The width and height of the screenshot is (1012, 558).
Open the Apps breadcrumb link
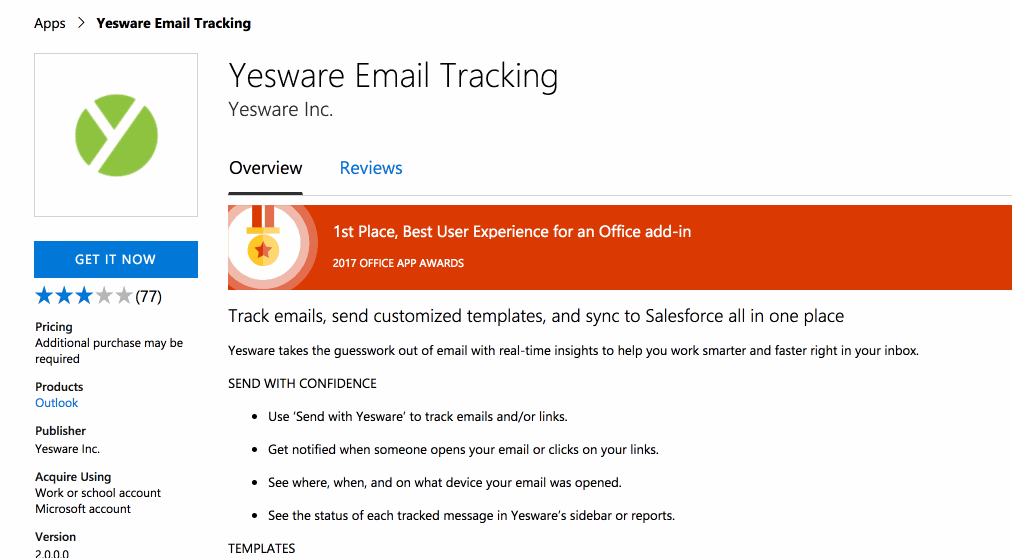[x=50, y=24]
